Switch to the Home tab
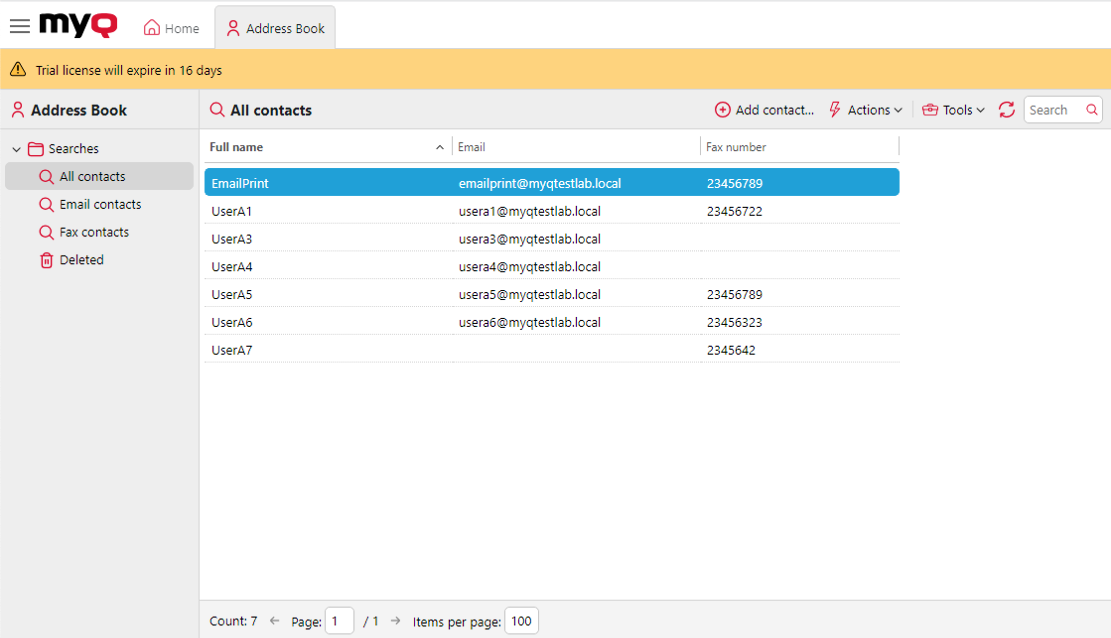Image resolution: width=1111 pixels, height=638 pixels. point(171,28)
